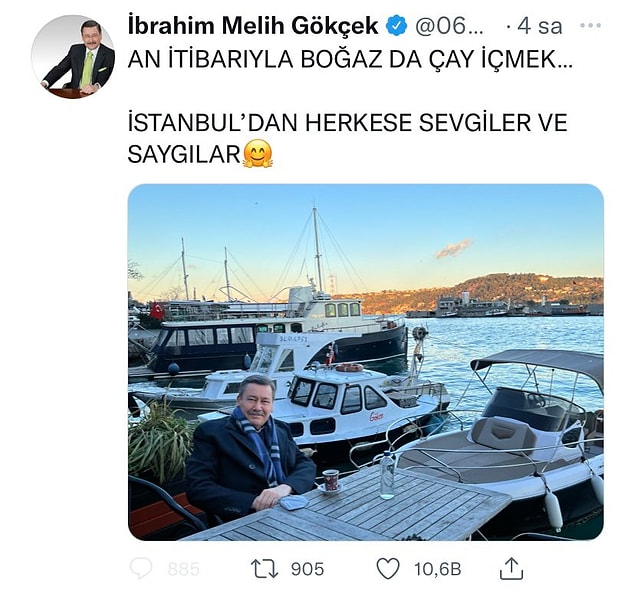
Task: Click the hugging face emoji after SAYGILAR
Action: pos(258,154)
